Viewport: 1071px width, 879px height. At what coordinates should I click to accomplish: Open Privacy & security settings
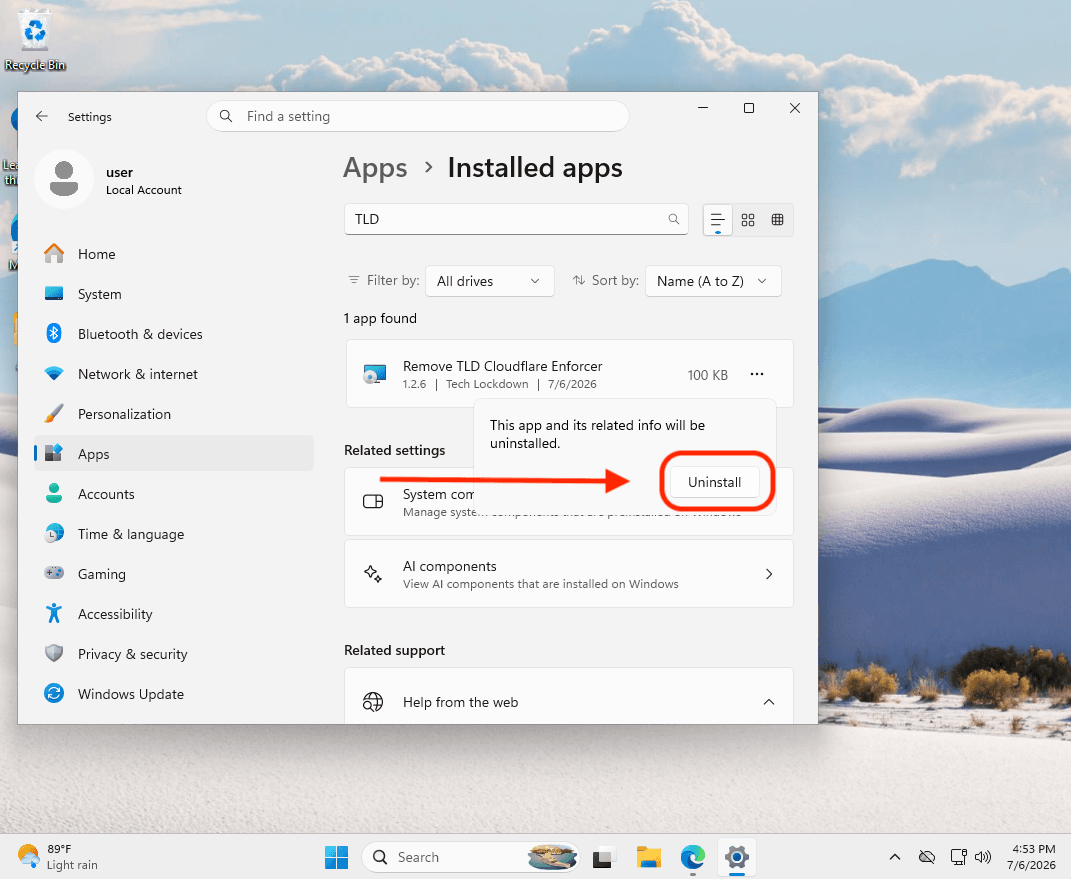click(174, 654)
